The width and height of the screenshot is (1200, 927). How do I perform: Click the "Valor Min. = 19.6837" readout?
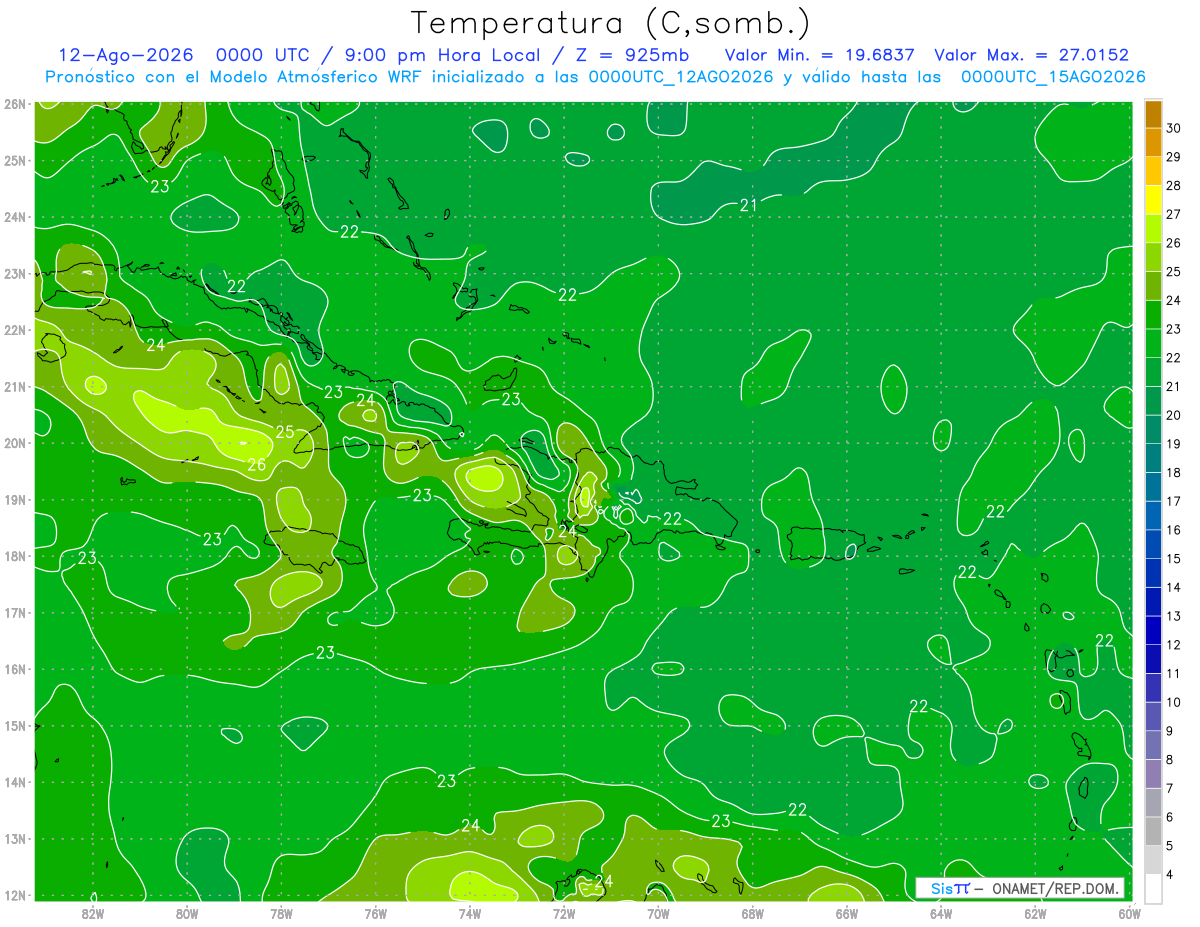(820, 56)
